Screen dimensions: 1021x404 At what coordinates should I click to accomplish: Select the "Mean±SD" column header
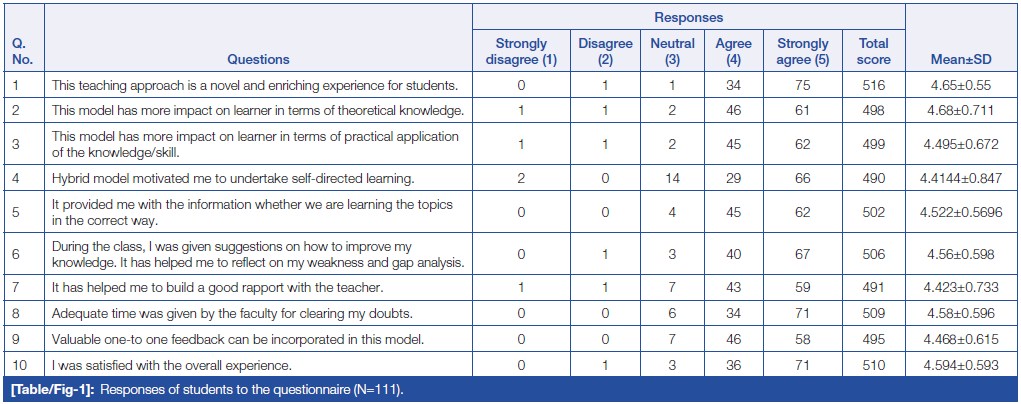pos(961,60)
